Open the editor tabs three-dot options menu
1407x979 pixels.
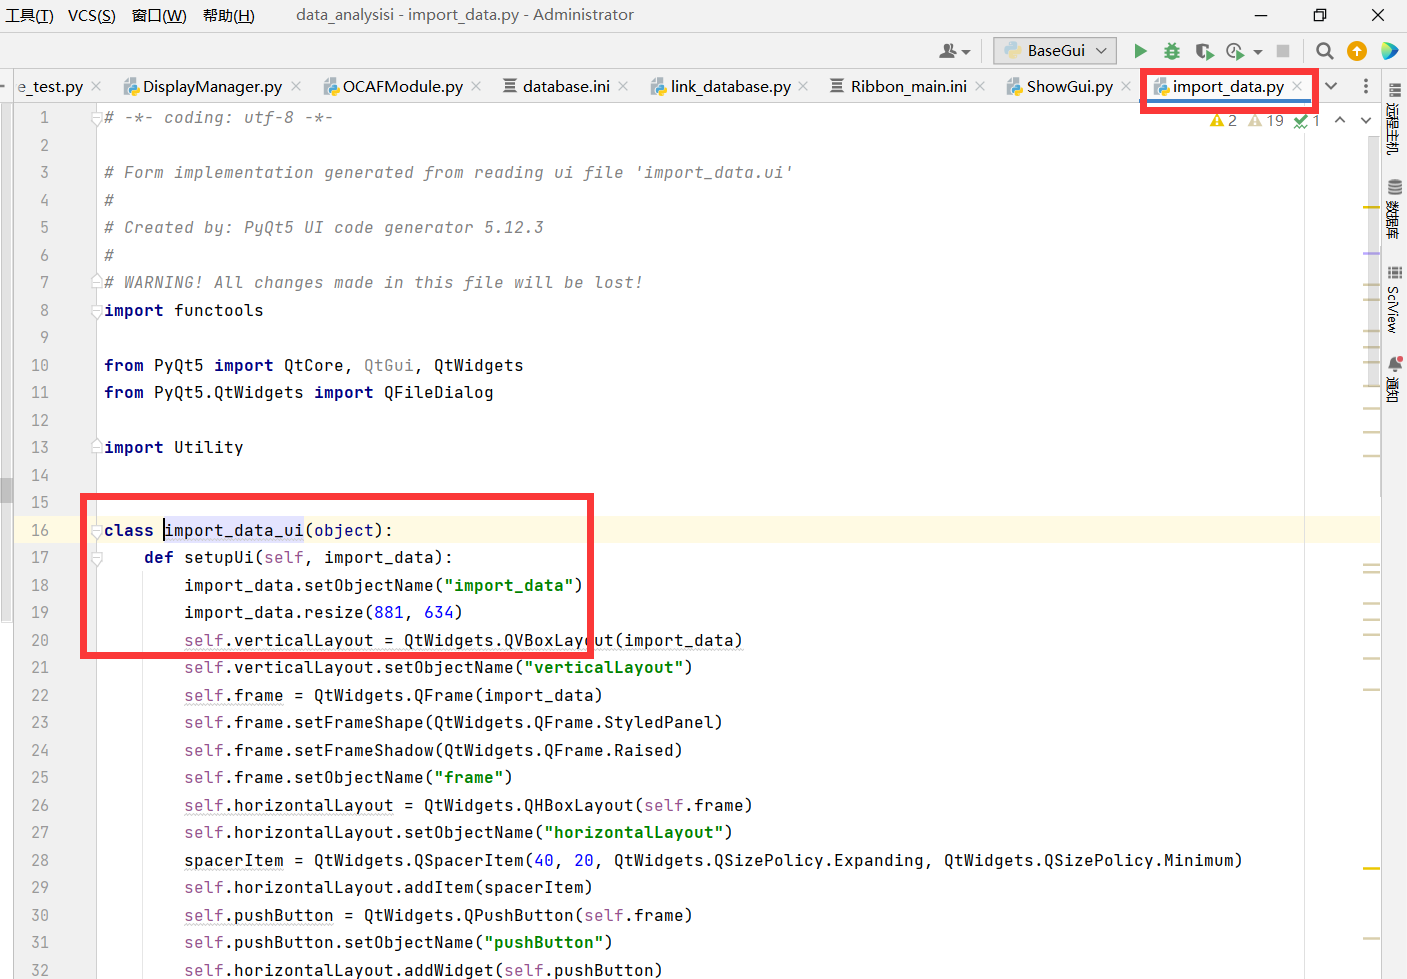[1366, 86]
